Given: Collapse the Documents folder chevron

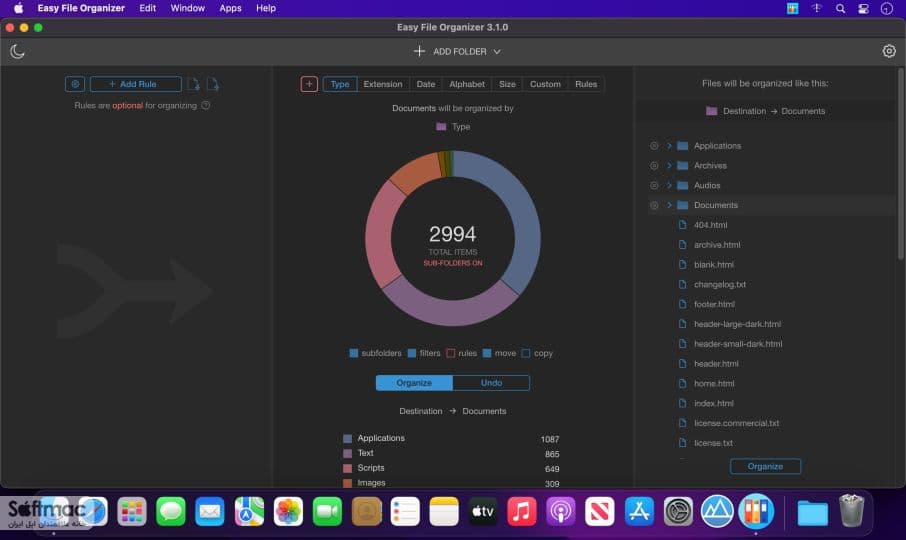Looking at the screenshot, I should click(669, 205).
